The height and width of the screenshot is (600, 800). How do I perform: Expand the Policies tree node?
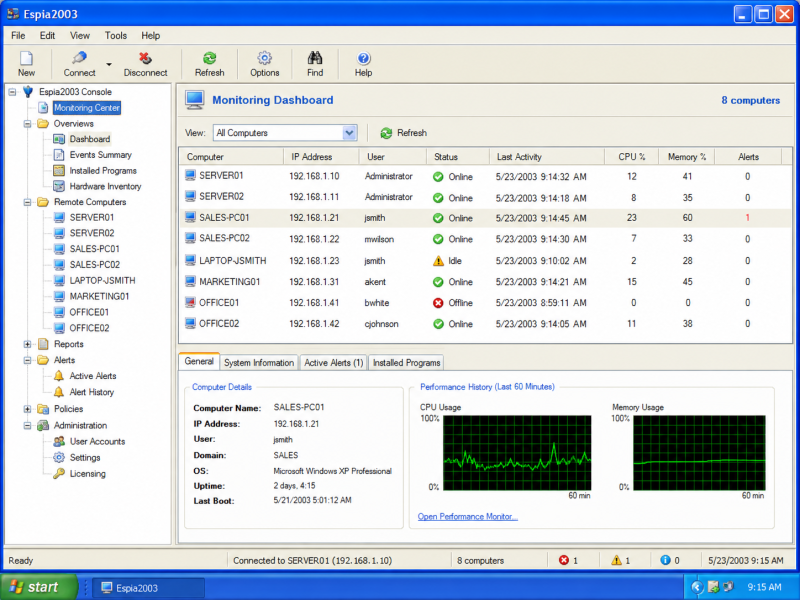coord(28,409)
